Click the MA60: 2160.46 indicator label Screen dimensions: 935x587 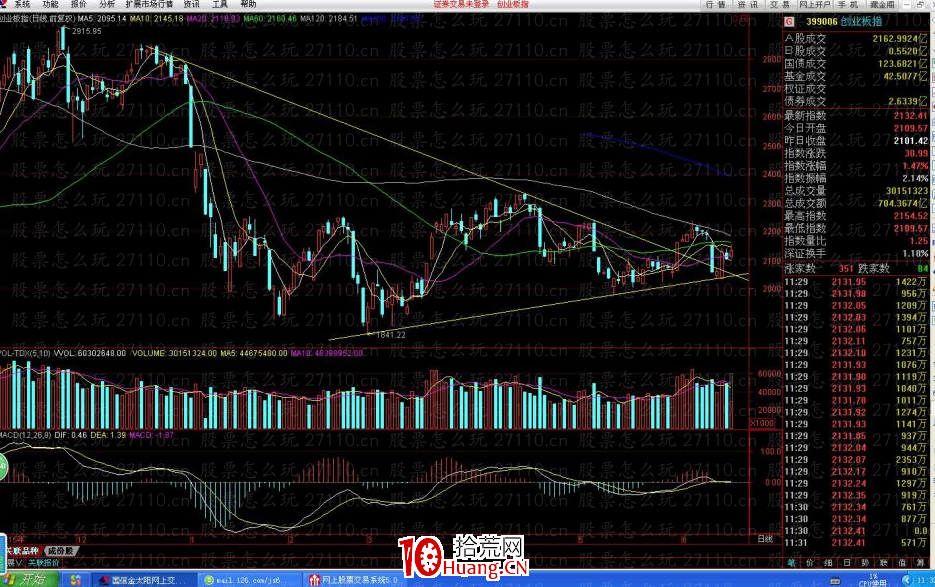pos(270,18)
